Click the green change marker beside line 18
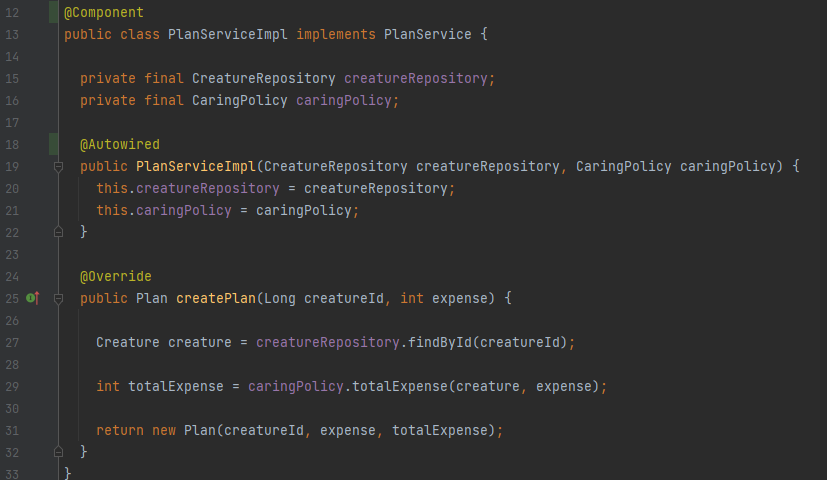The width and height of the screenshot is (827, 480). tap(53, 145)
